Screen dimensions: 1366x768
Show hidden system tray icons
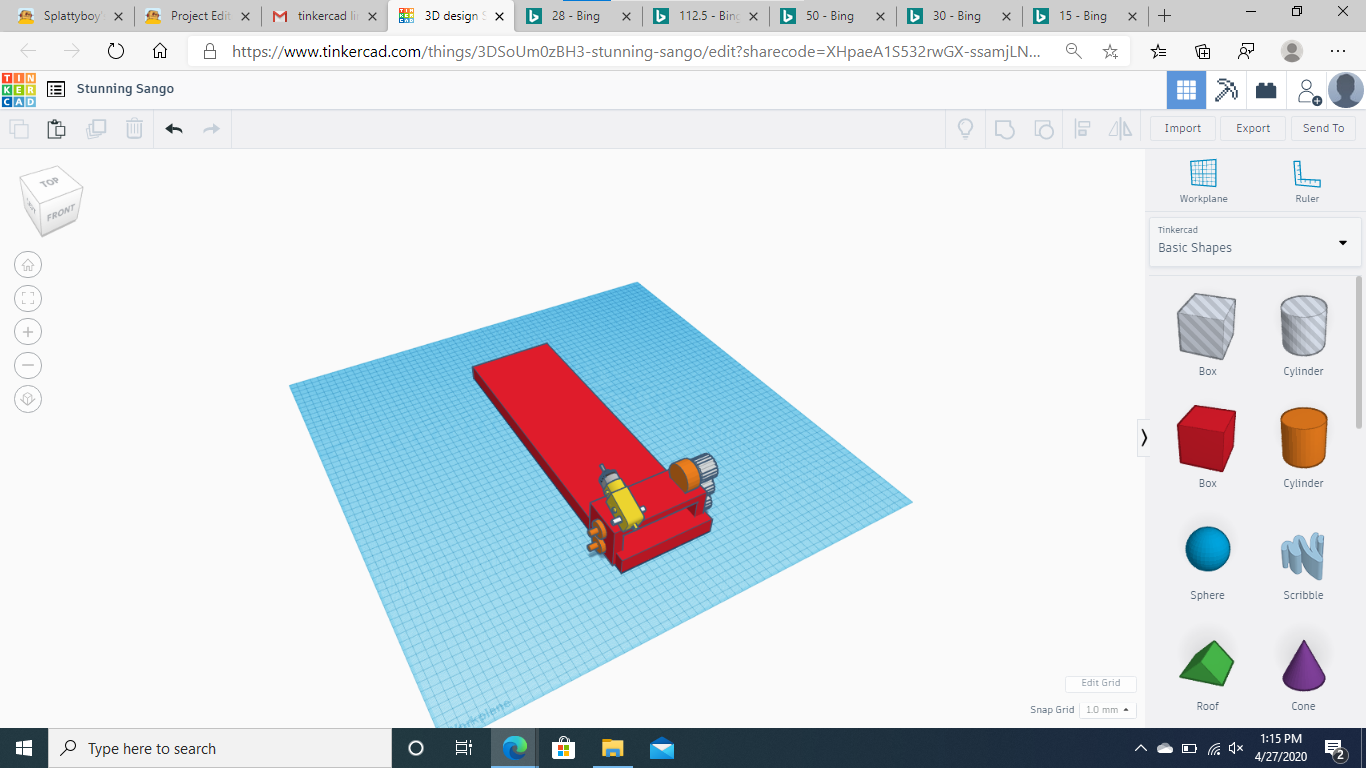[1140, 748]
